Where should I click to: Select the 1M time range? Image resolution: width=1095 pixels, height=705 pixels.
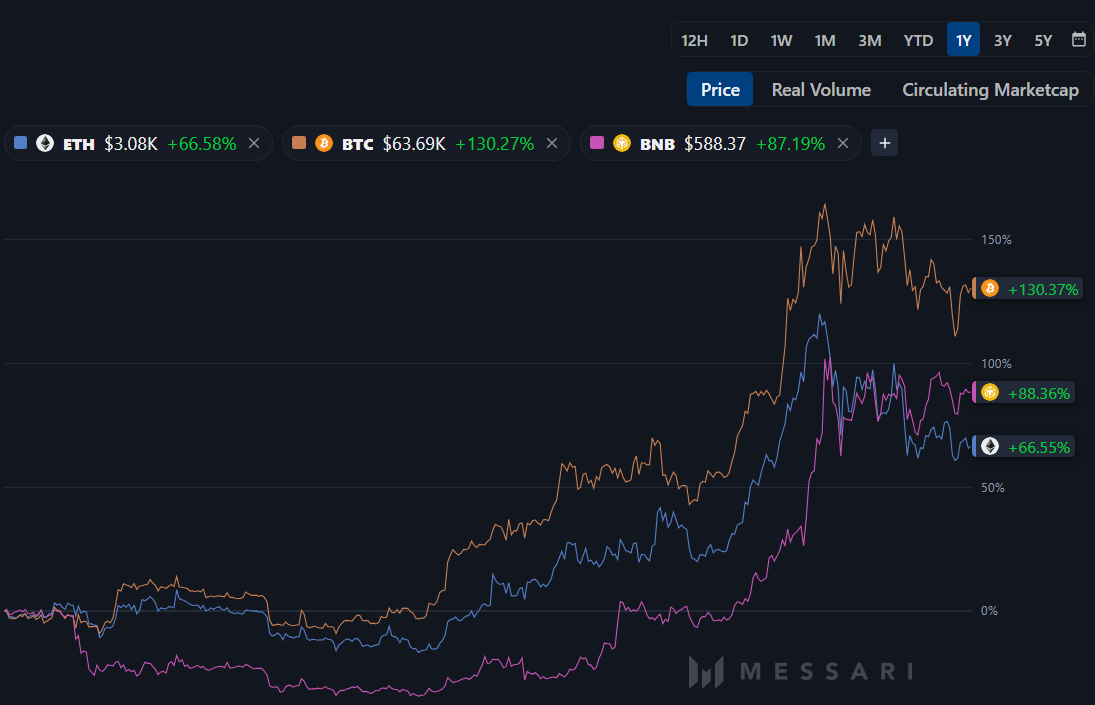click(825, 40)
